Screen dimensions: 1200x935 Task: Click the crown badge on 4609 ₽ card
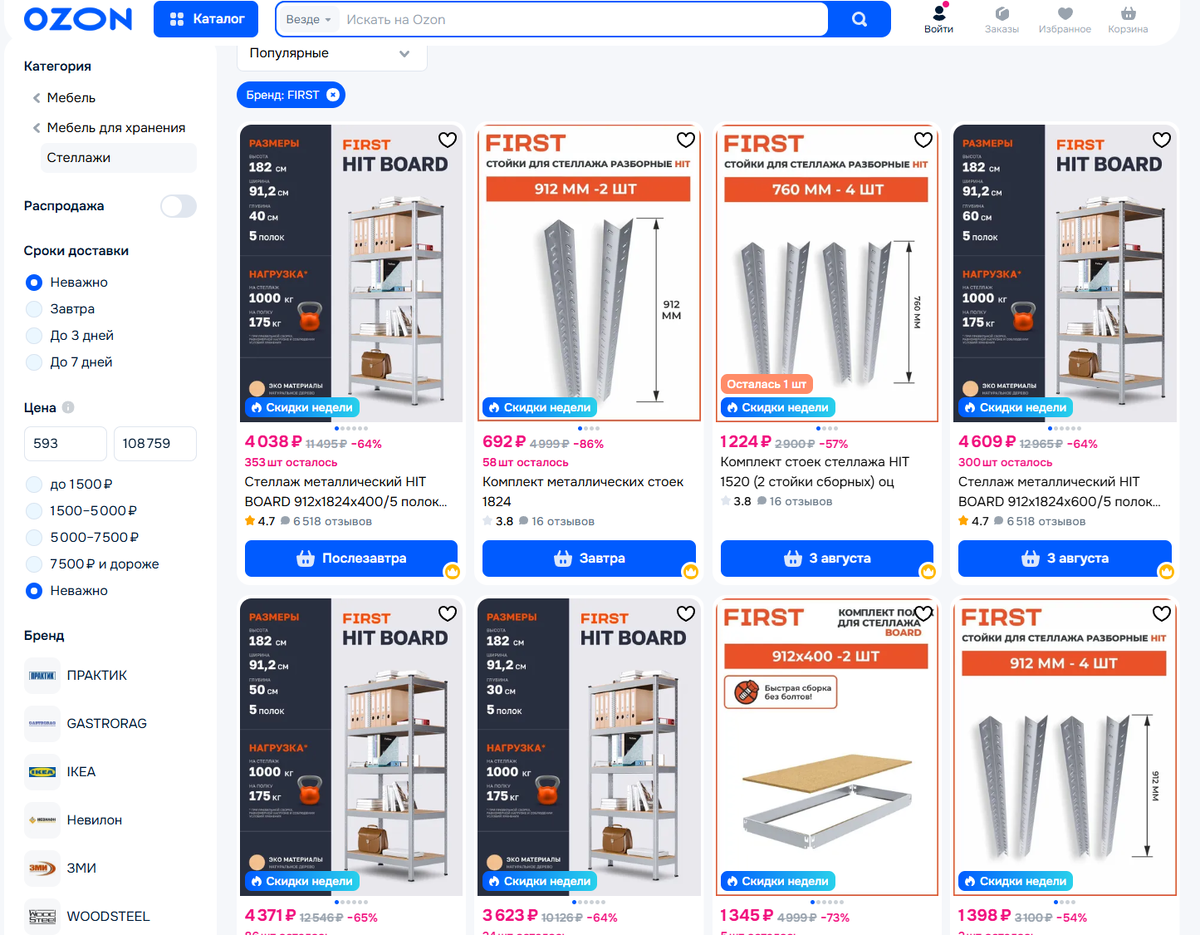1166,572
